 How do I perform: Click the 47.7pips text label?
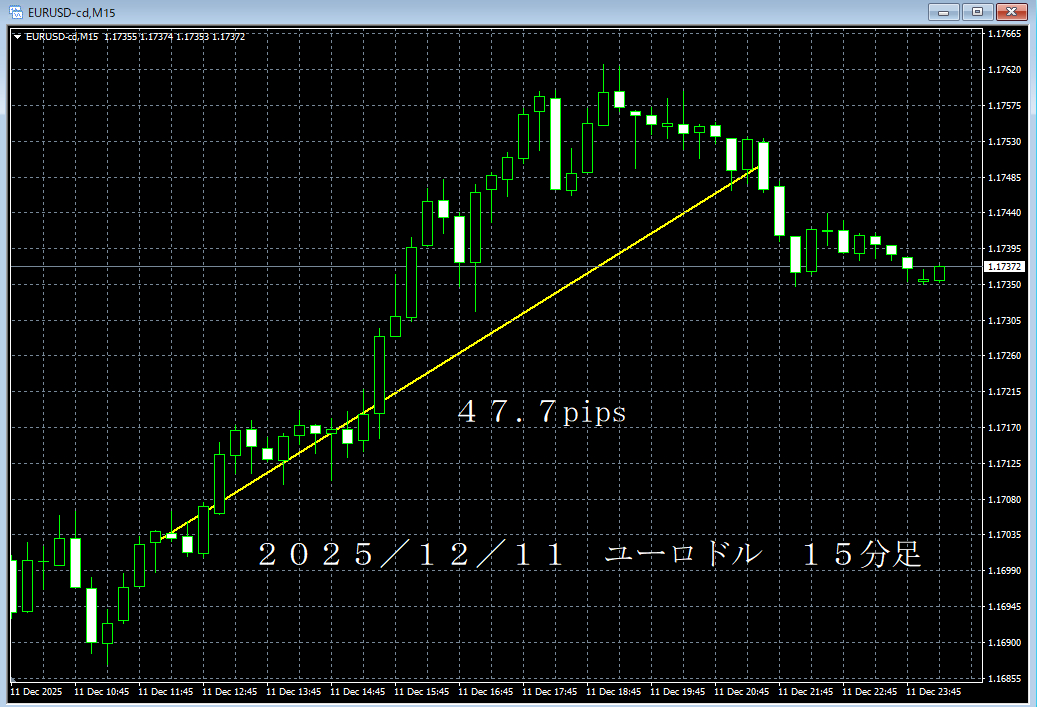(542, 411)
